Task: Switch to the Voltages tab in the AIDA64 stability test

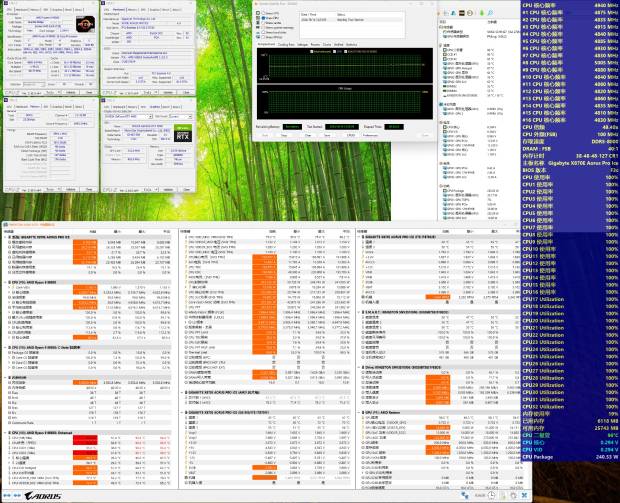Action: click(302, 45)
